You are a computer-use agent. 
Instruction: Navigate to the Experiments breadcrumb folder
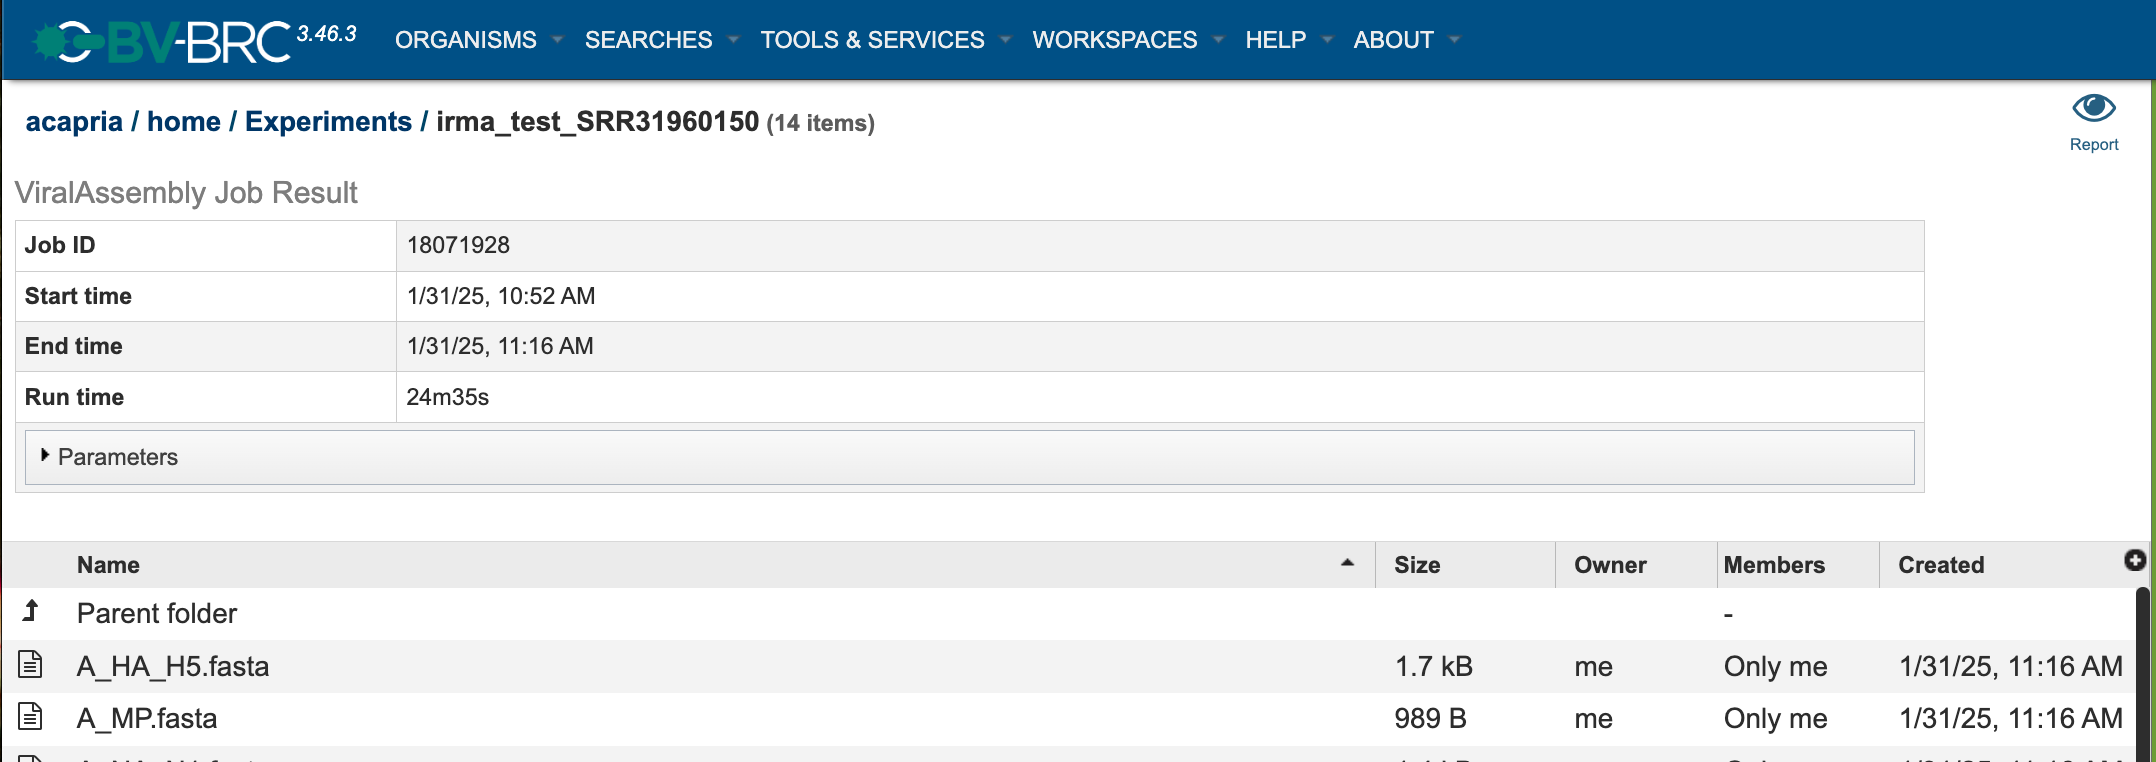(x=328, y=121)
